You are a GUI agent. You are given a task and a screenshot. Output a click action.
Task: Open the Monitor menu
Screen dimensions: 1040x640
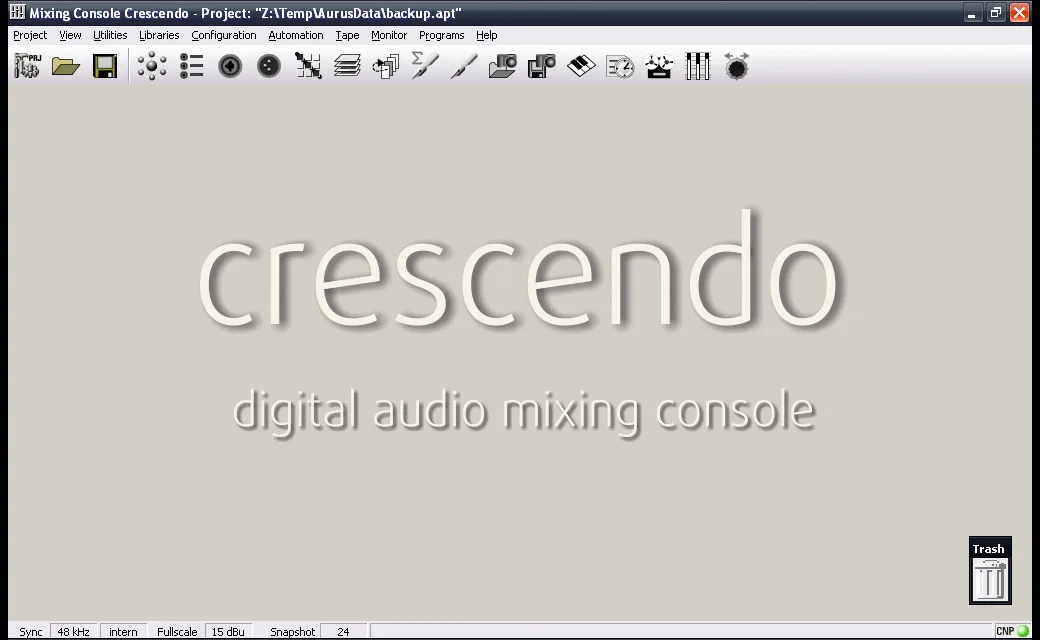(389, 35)
